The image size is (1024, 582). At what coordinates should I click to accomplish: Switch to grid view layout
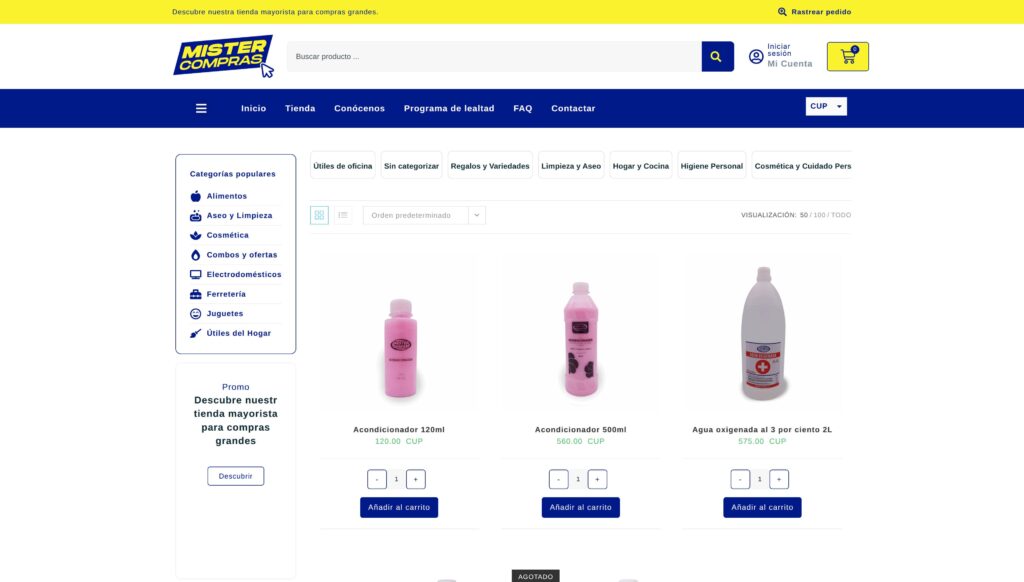click(319, 215)
